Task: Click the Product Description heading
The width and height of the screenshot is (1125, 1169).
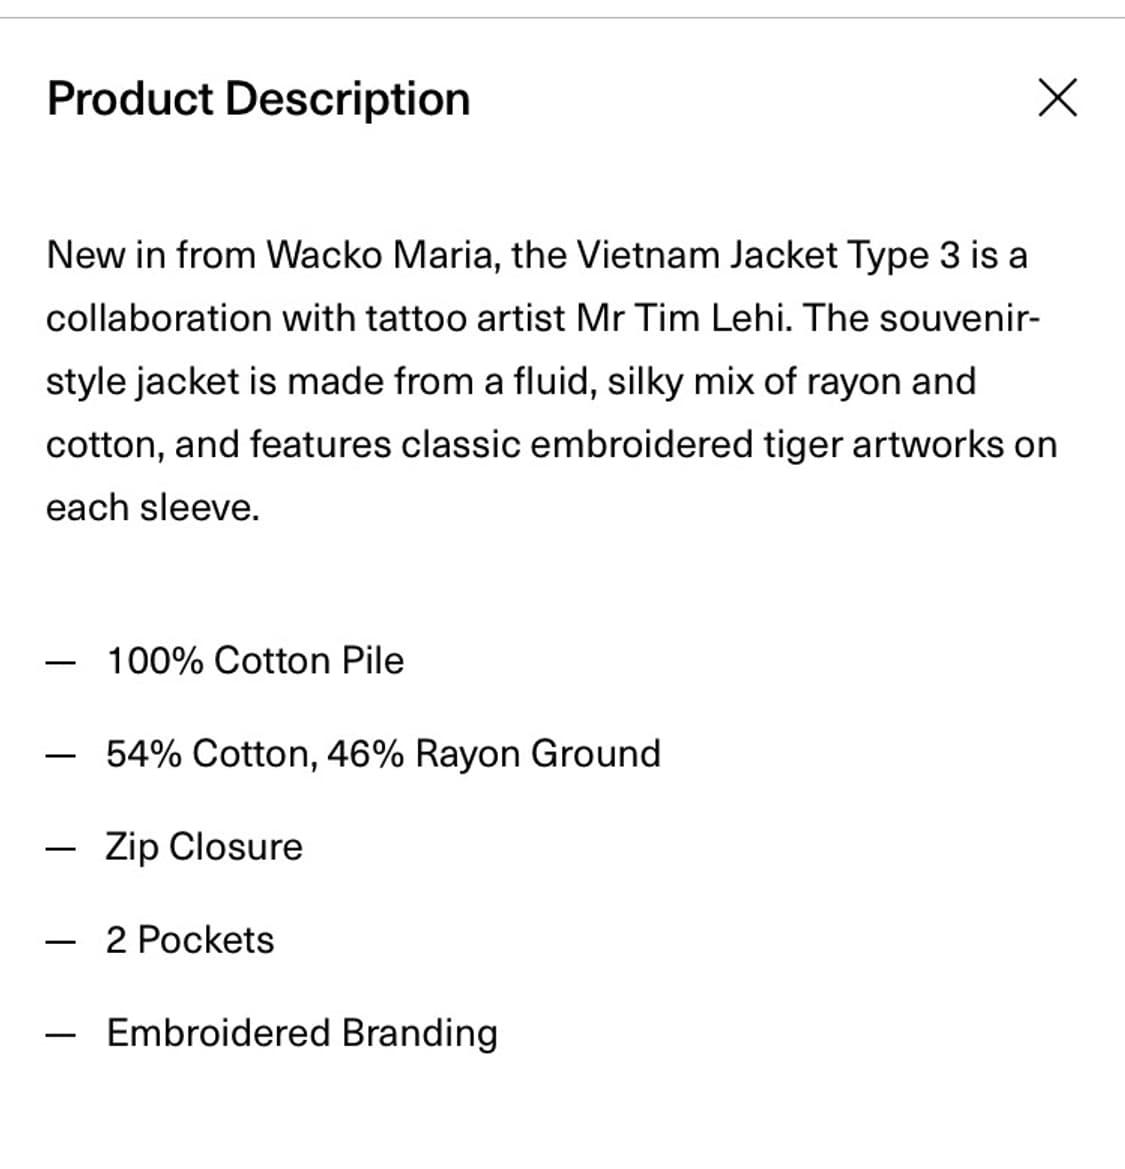Action: coord(258,99)
